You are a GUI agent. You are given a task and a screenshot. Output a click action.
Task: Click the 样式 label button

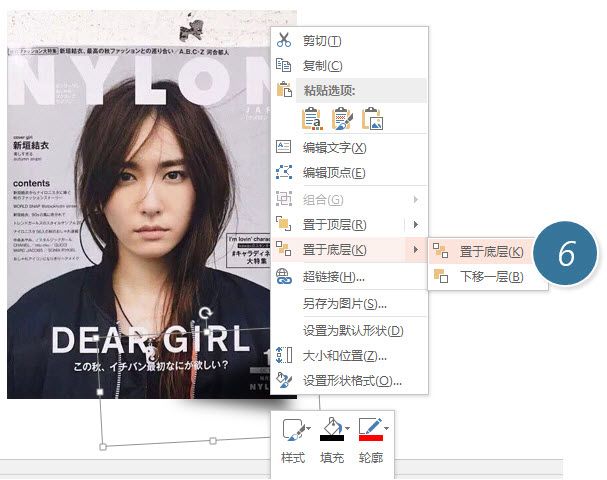293,458
